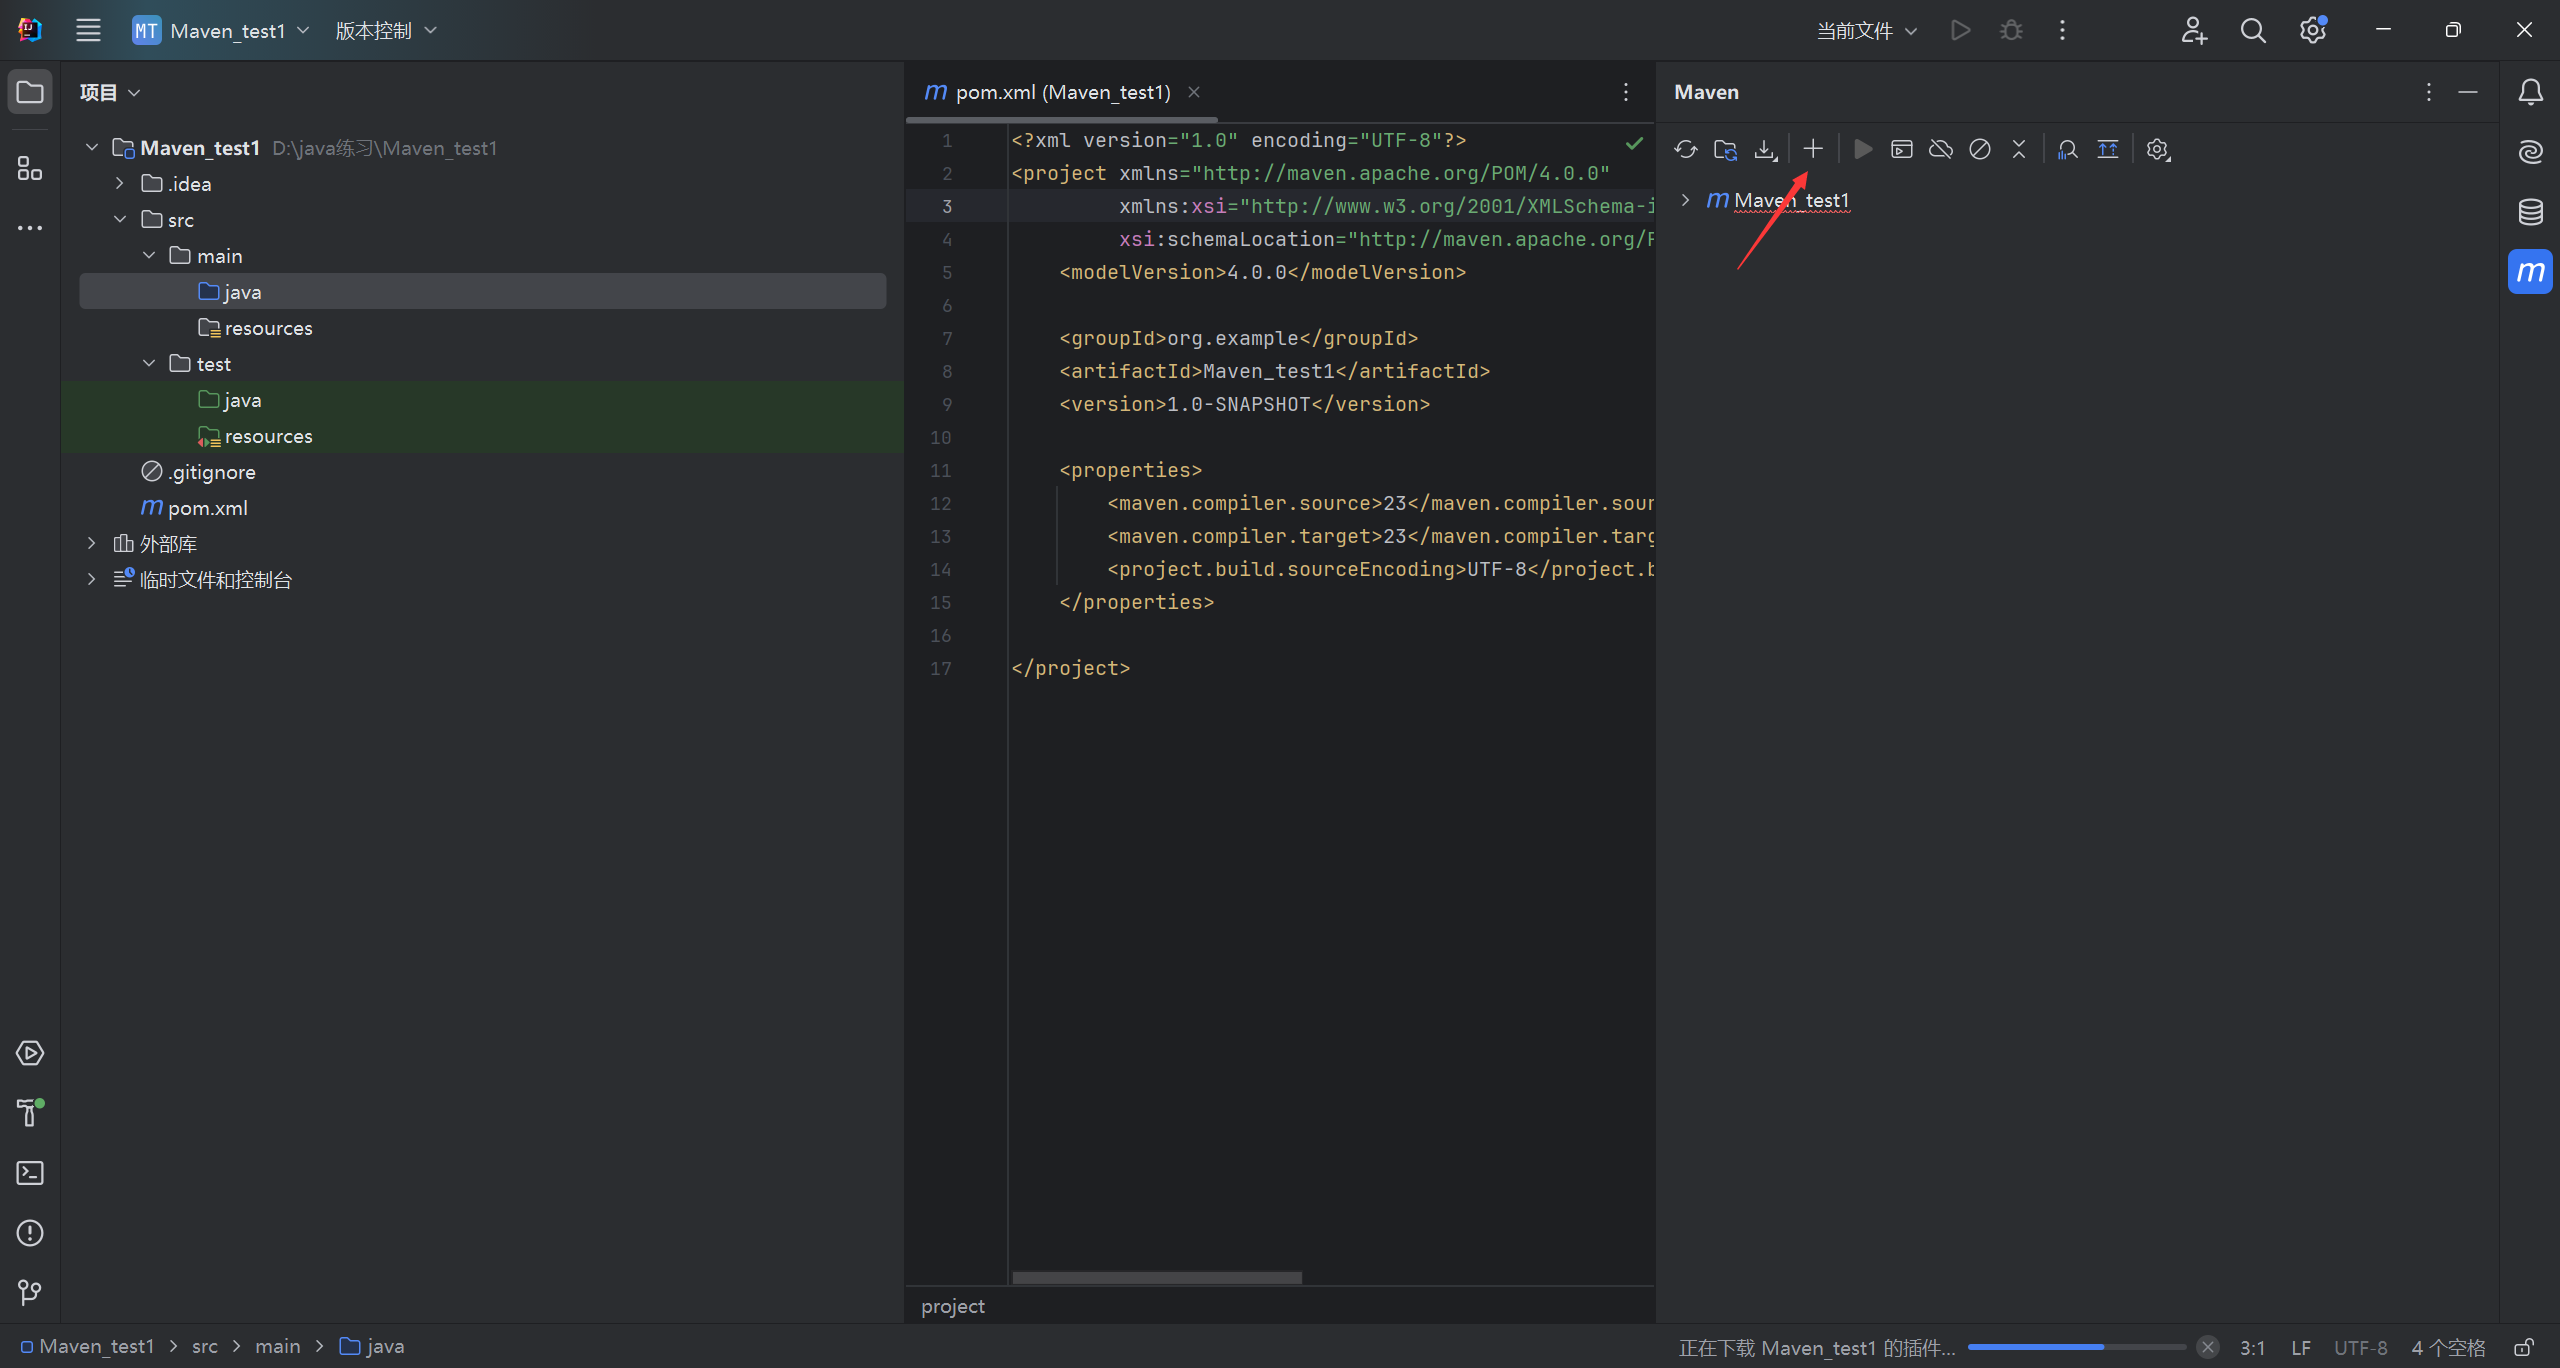The image size is (2560, 1368).
Task: Click Download Sources and Documentation icon
Action: point(1766,150)
